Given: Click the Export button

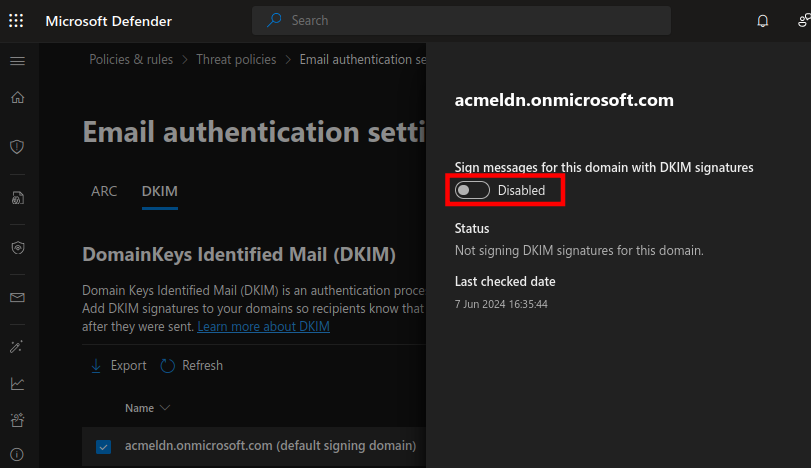Looking at the screenshot, I should [119, 366].
